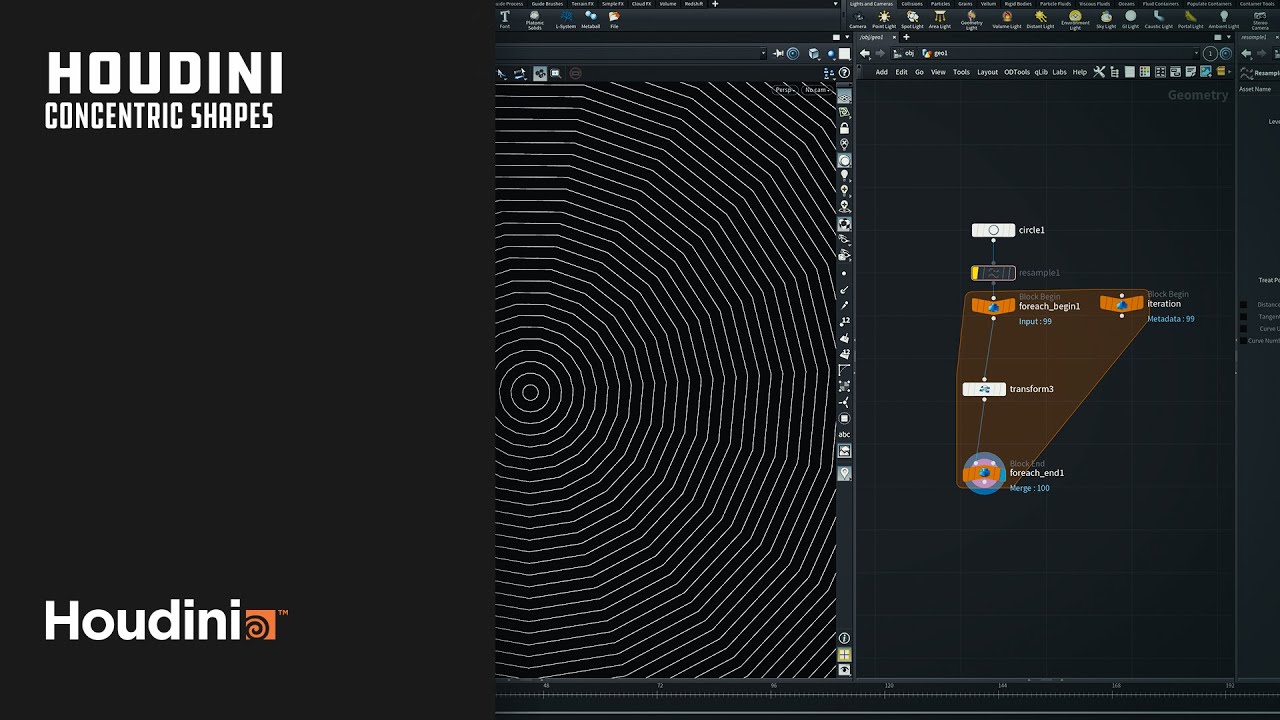Open the Labs menu

click(1059, 72)
